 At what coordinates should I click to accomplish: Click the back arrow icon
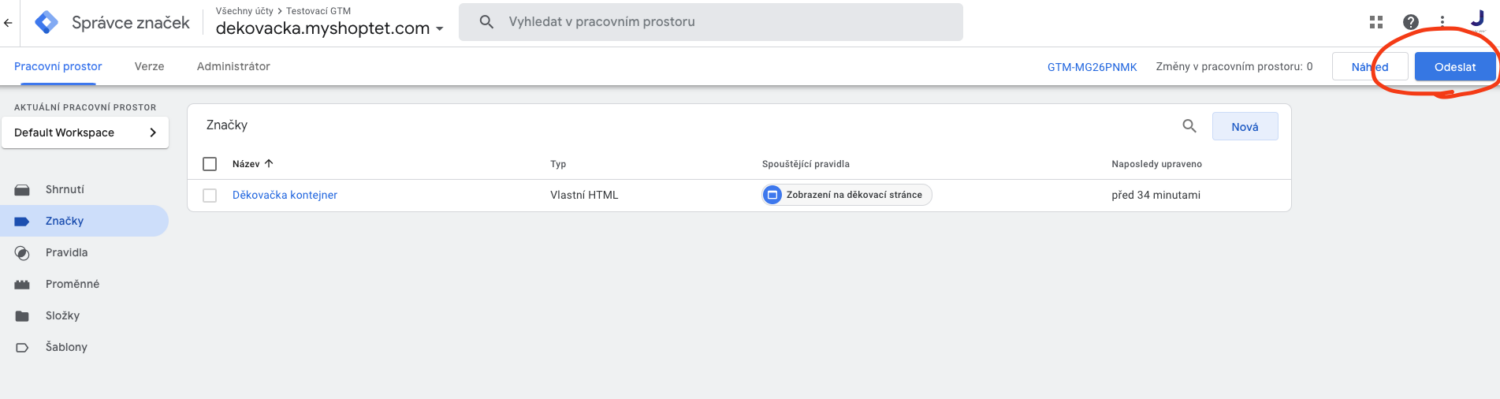[x=8, y=22]
